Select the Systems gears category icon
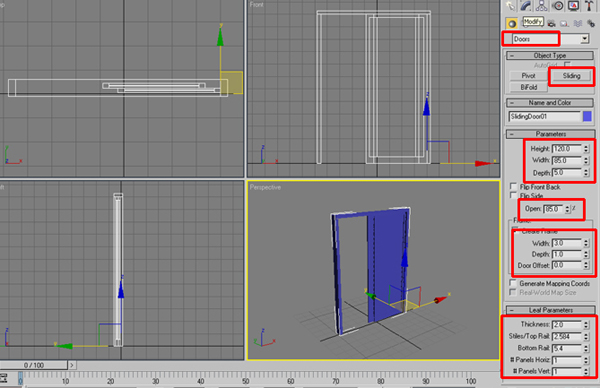The width and height of the screenshot is (600, 388). (591, 23)
